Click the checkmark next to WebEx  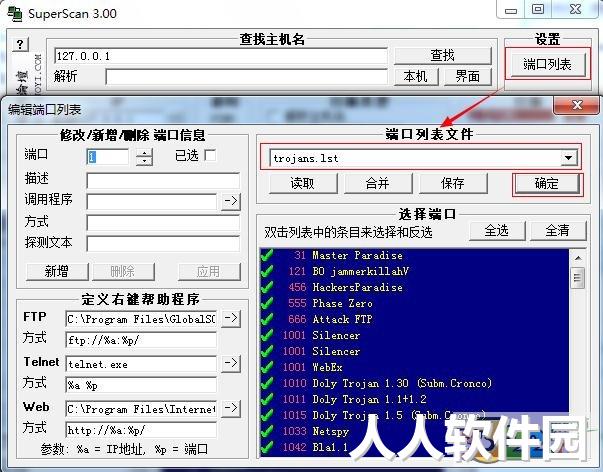tap(267, 367)
